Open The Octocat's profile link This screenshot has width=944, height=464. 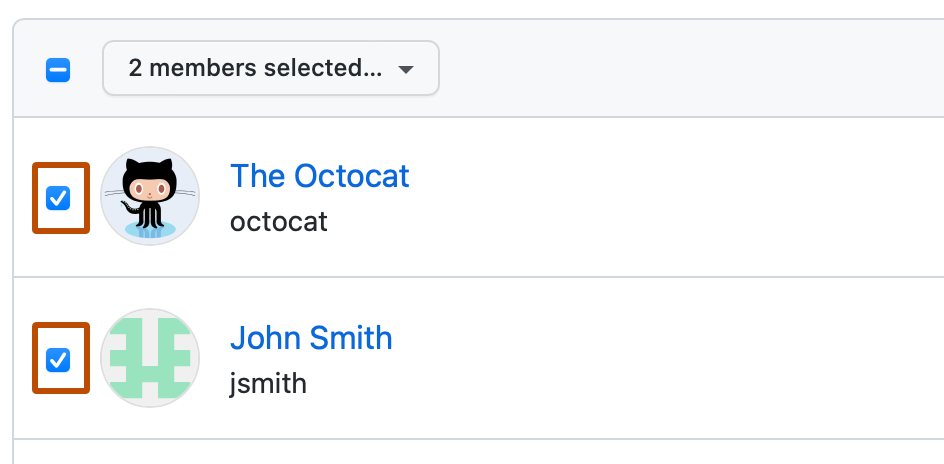pyautogui.click(x=319, y=176)
